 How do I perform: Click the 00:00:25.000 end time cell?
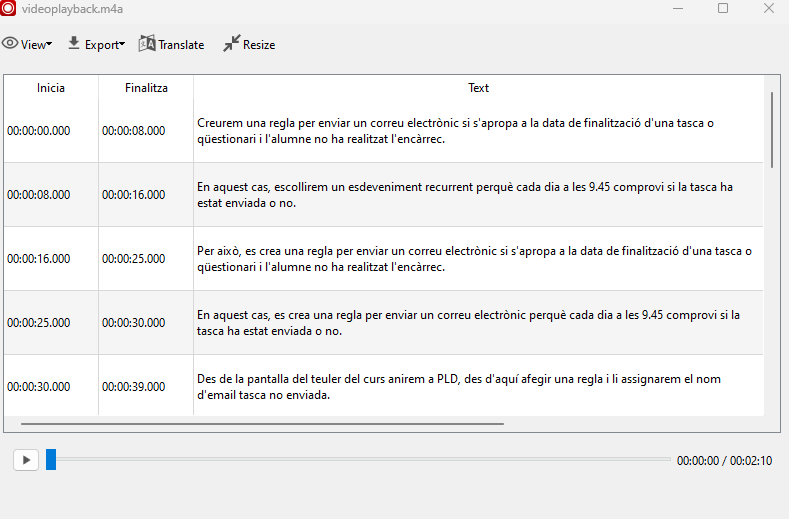point(133,259)
